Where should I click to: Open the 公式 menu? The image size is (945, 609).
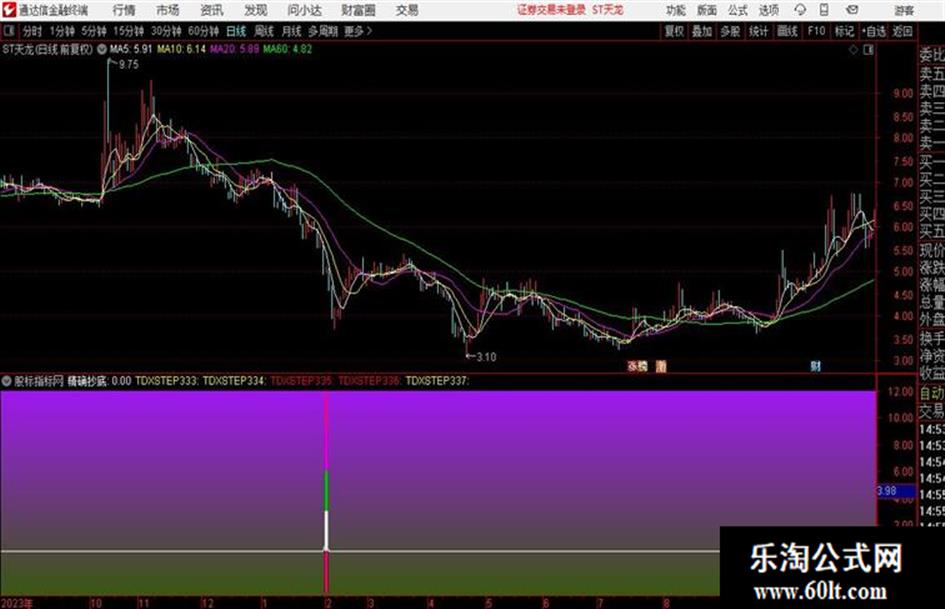click(x=737, y=10)
